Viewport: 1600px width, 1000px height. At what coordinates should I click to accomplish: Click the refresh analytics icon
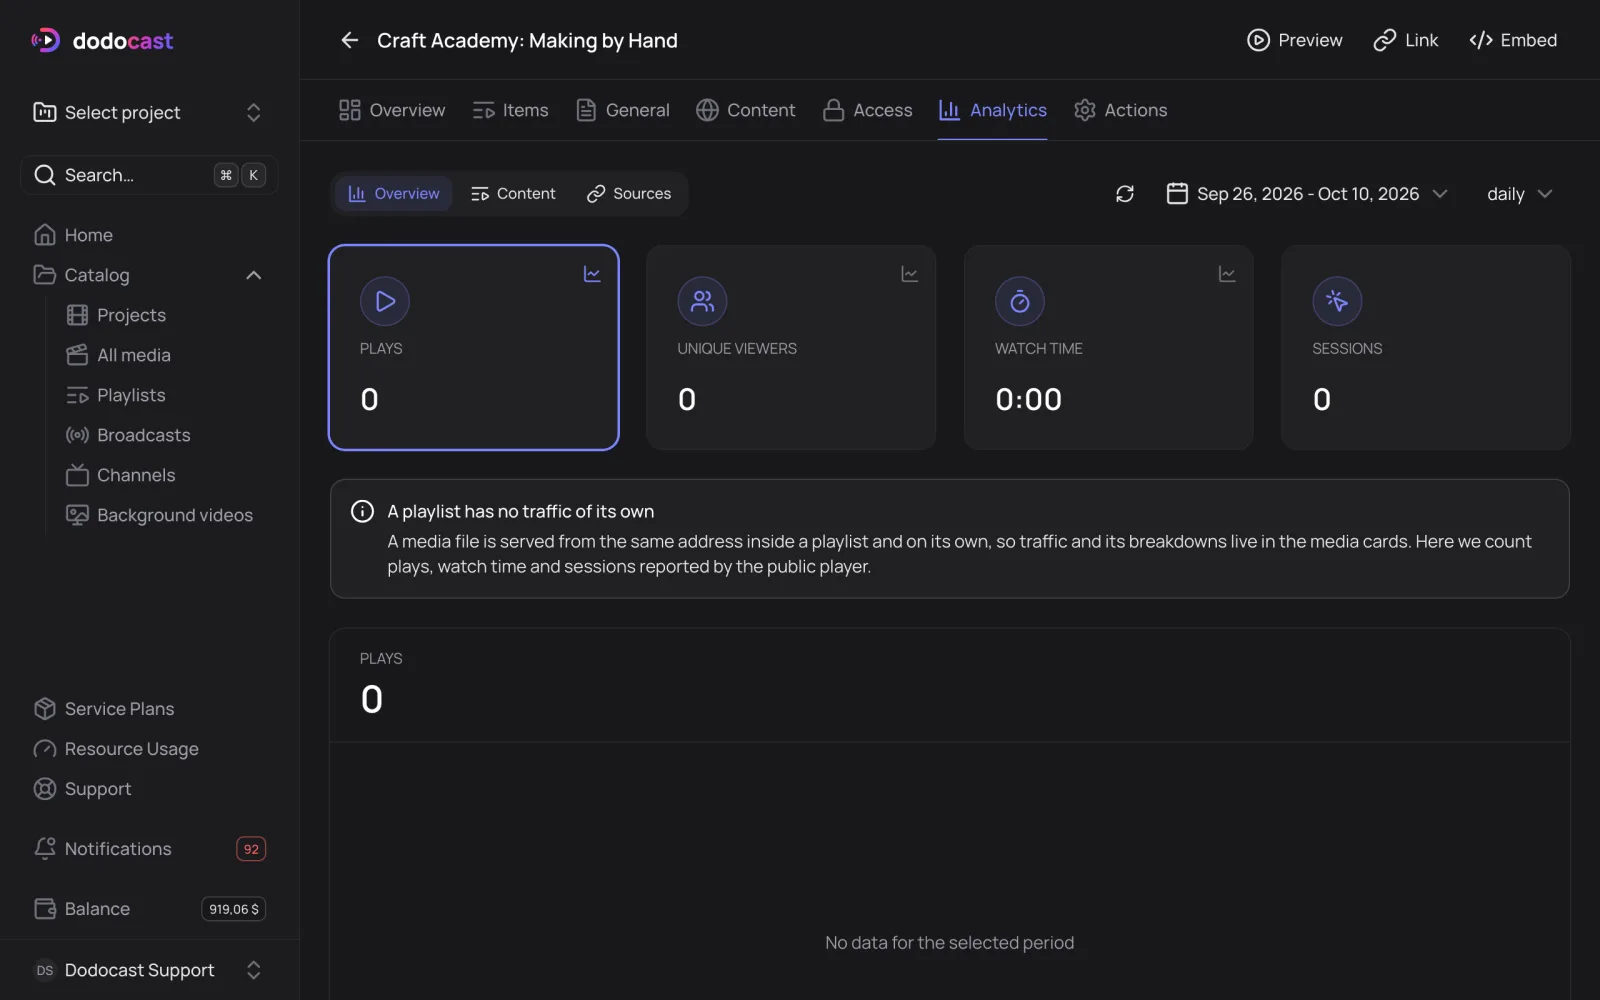(x=1125, y=194)
